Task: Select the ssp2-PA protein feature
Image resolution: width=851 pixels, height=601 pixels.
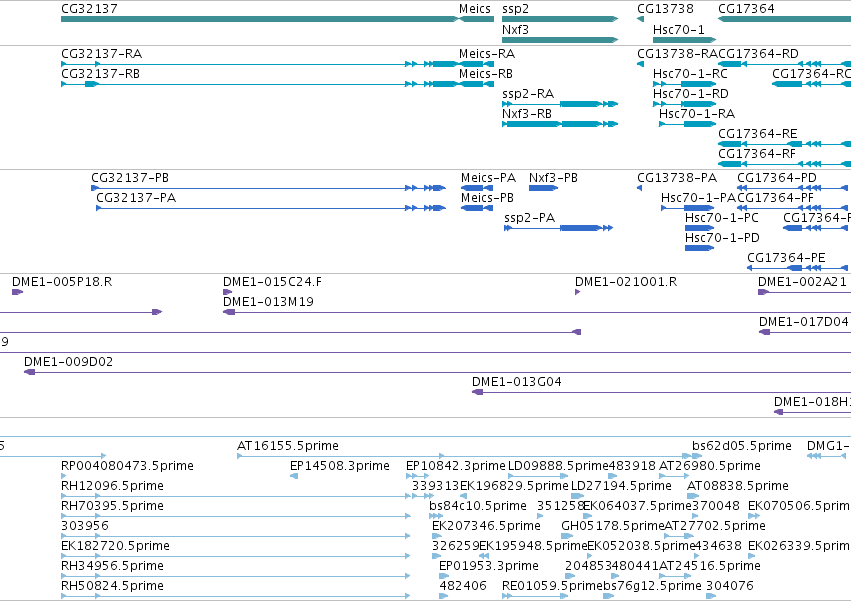Action: 558,228
